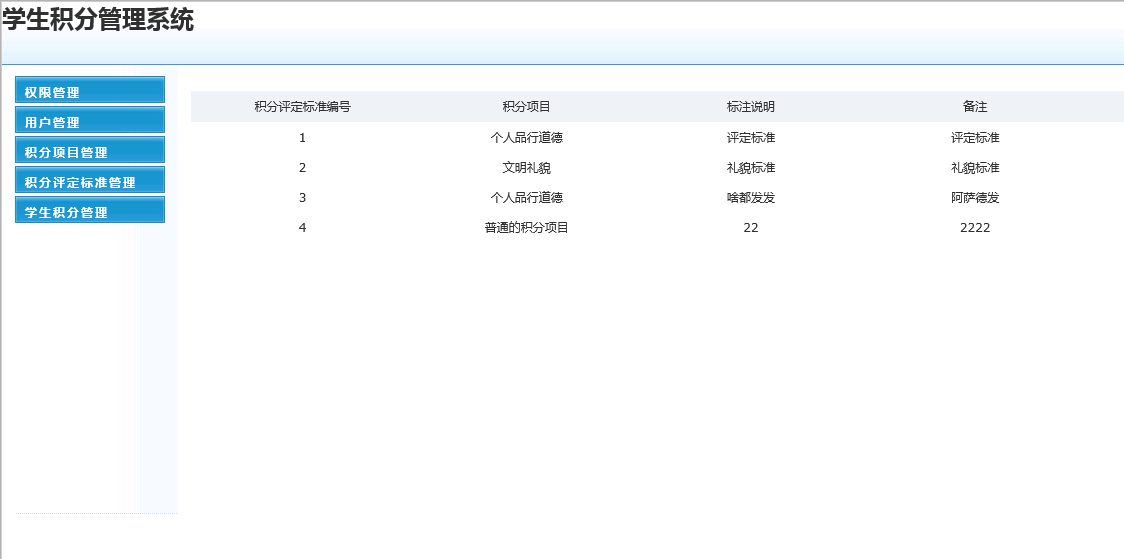
Task: Click 个人品行道德 in row 3
Action: (527, 198)
